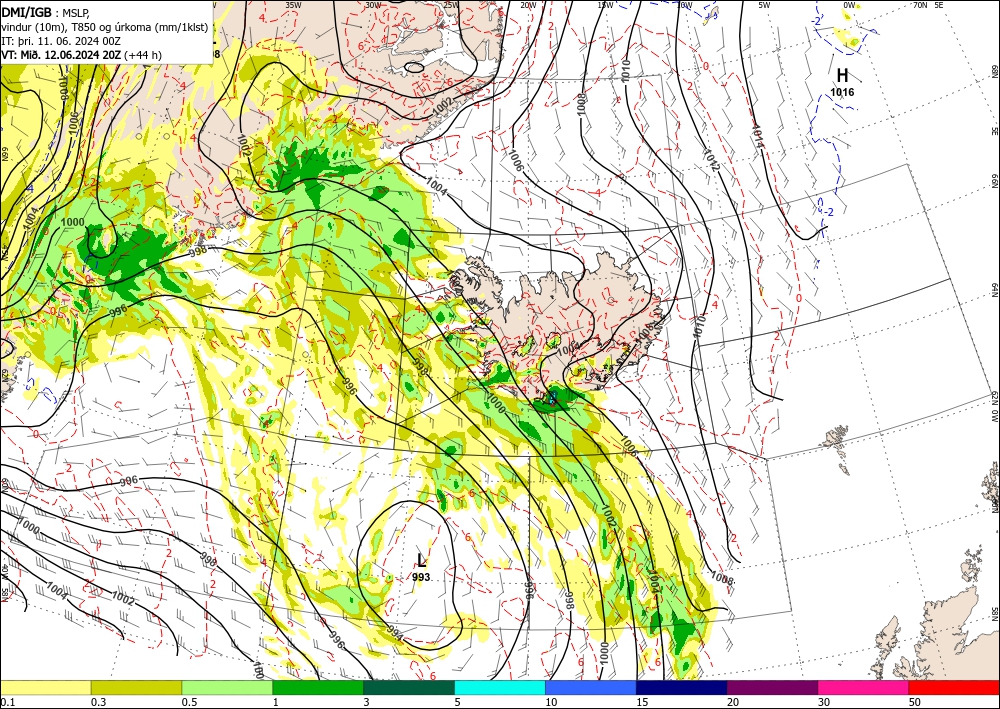Click the olive 0.3–0.5 legend swatch
1000x709 pixels.
tap(136, 687)
